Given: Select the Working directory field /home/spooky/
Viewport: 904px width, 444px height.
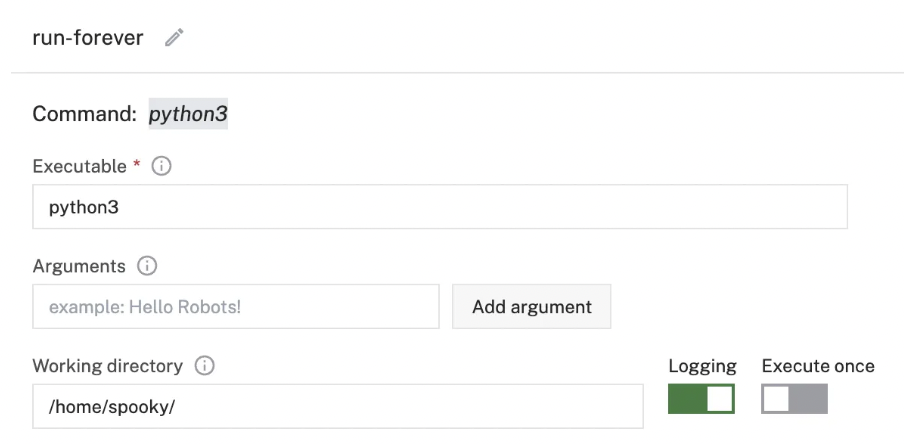Looking at the screenshot, I should [337, 406].
